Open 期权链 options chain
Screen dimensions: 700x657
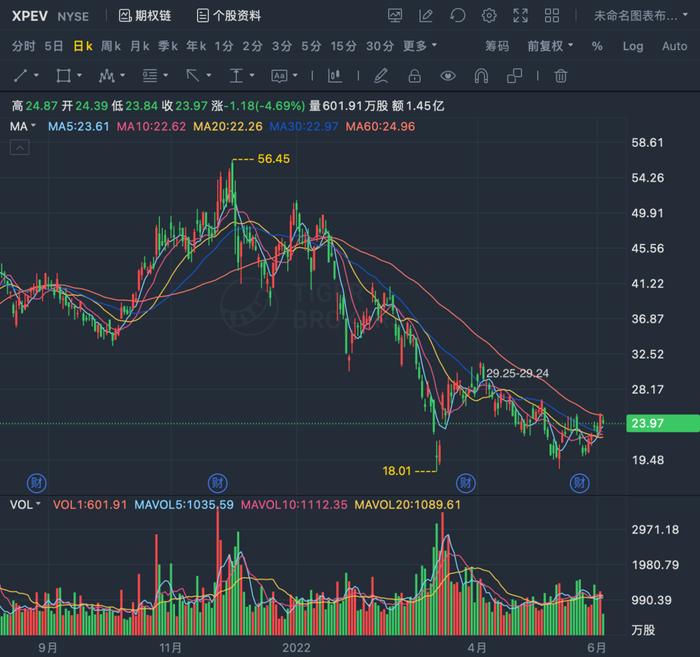pyautogui.click(x=145, y=16)
